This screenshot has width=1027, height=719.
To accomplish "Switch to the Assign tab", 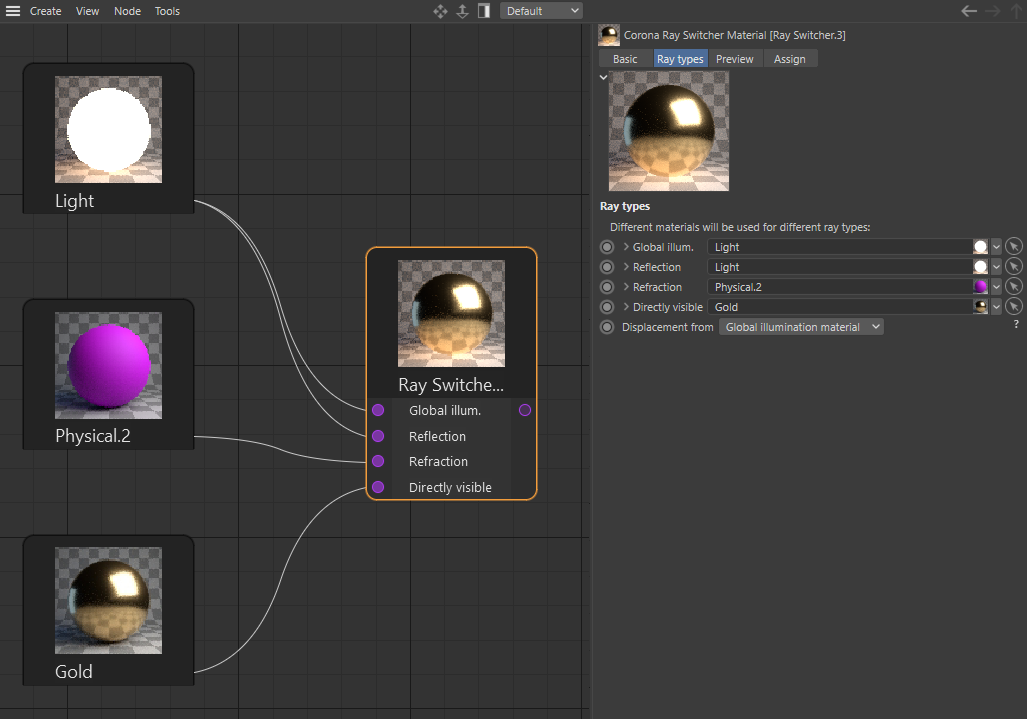I will 789,59.
